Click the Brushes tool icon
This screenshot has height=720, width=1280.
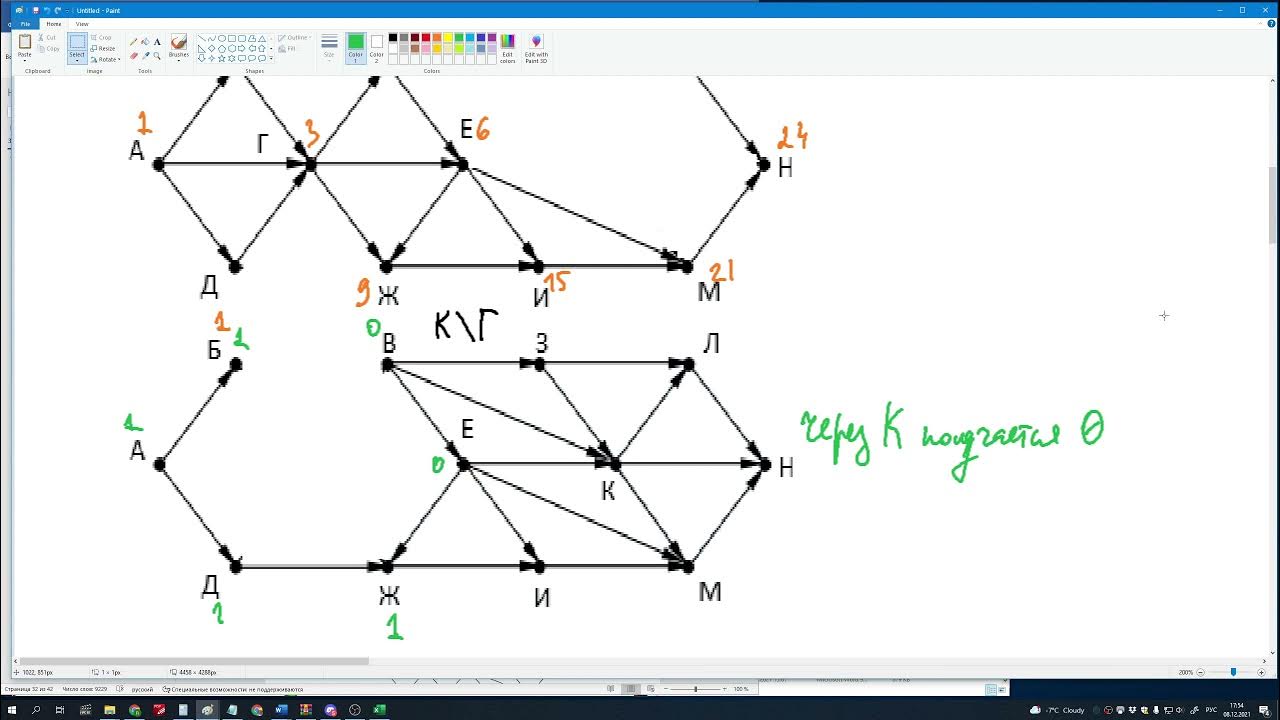(x=178, y=41)
